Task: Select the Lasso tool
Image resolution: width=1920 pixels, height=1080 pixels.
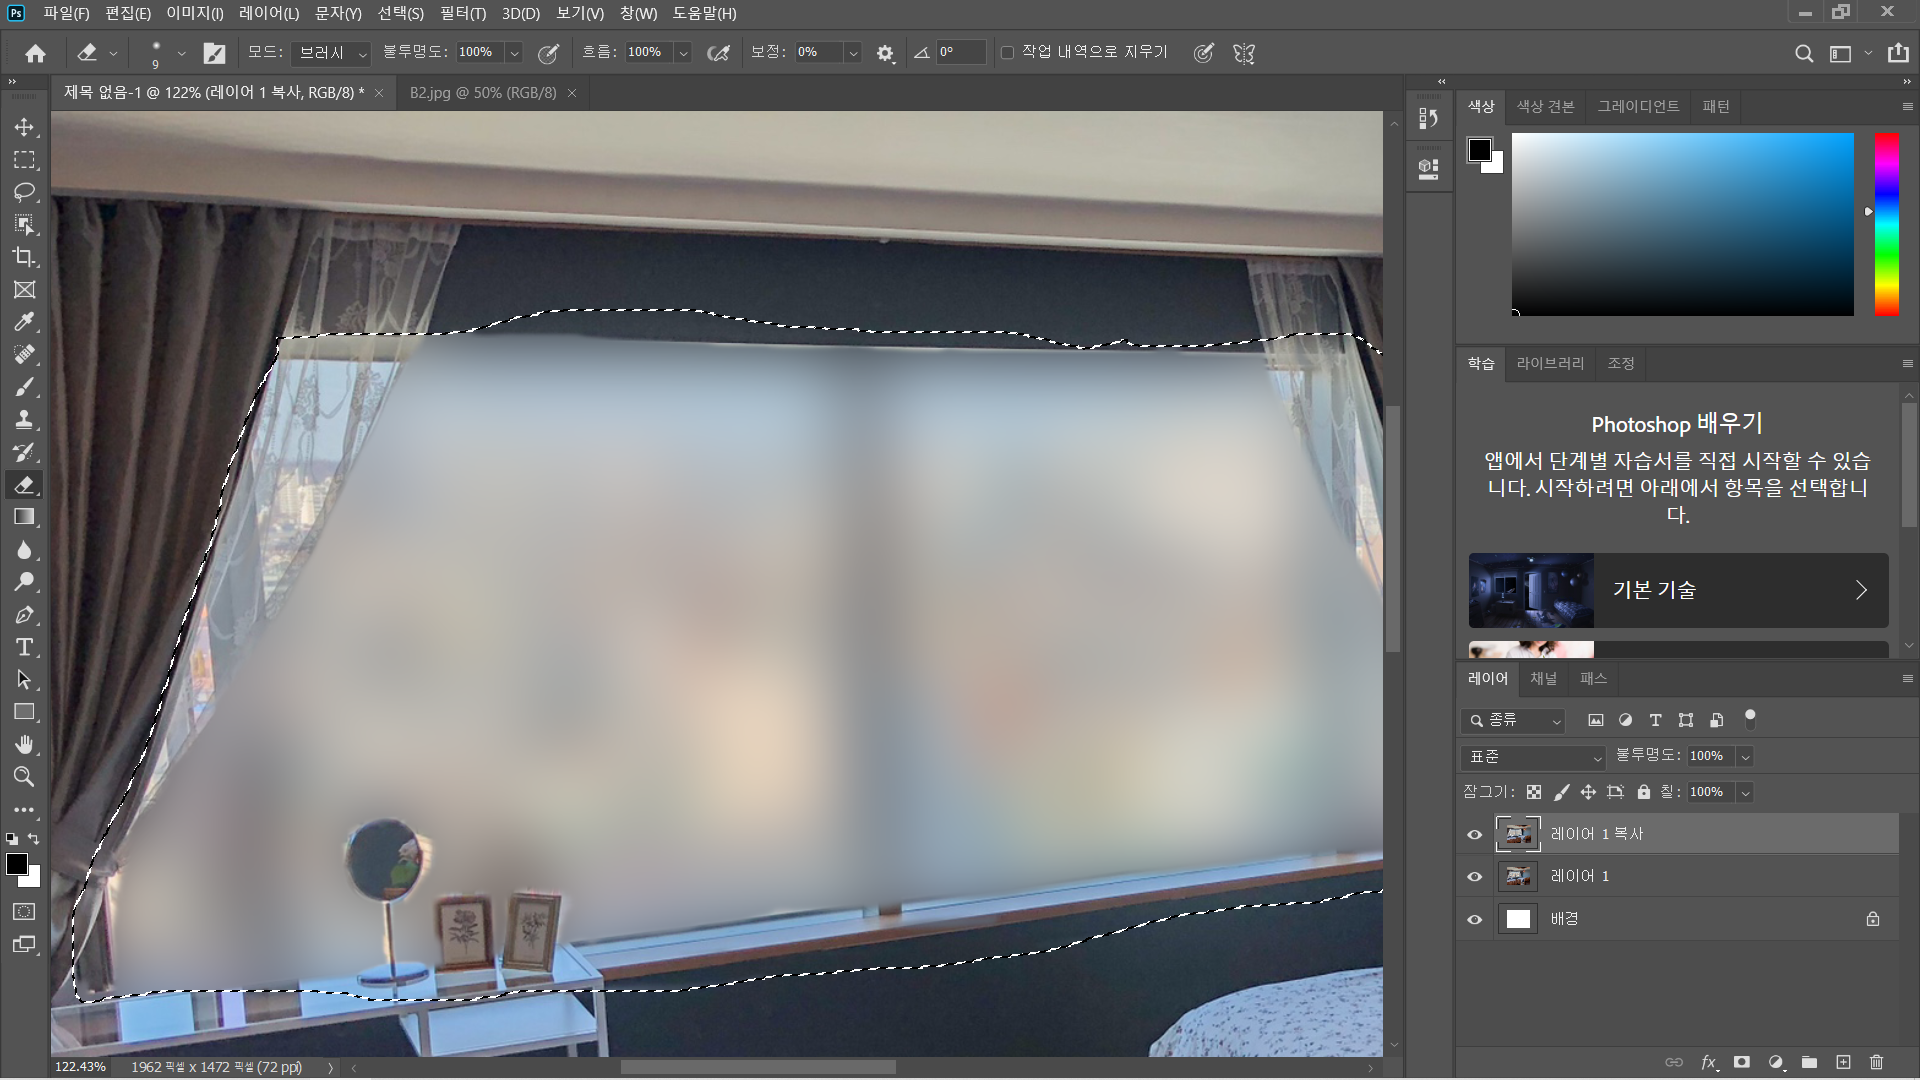Action: click(24, 192)
